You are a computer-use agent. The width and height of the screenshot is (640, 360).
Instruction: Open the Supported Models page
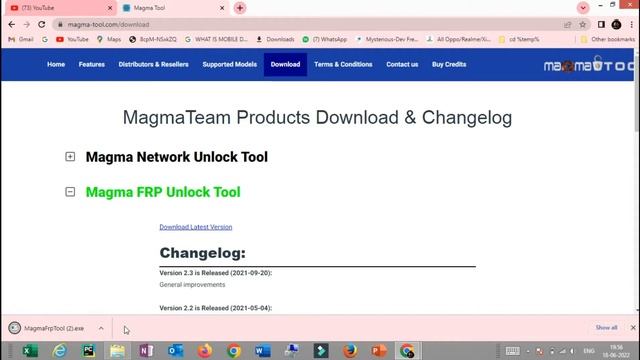(x=230, y=64)
